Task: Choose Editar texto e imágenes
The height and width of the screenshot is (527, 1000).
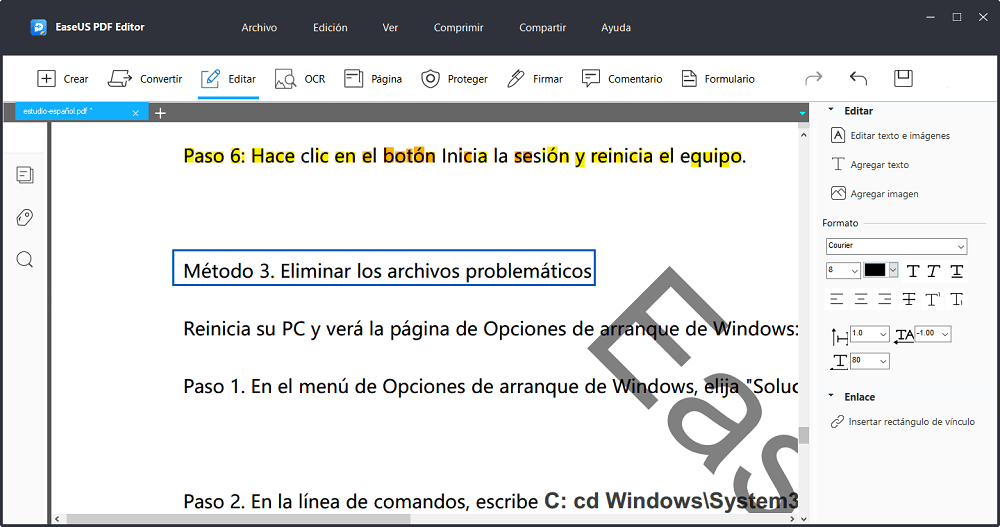Action: (x=890, y=135)
